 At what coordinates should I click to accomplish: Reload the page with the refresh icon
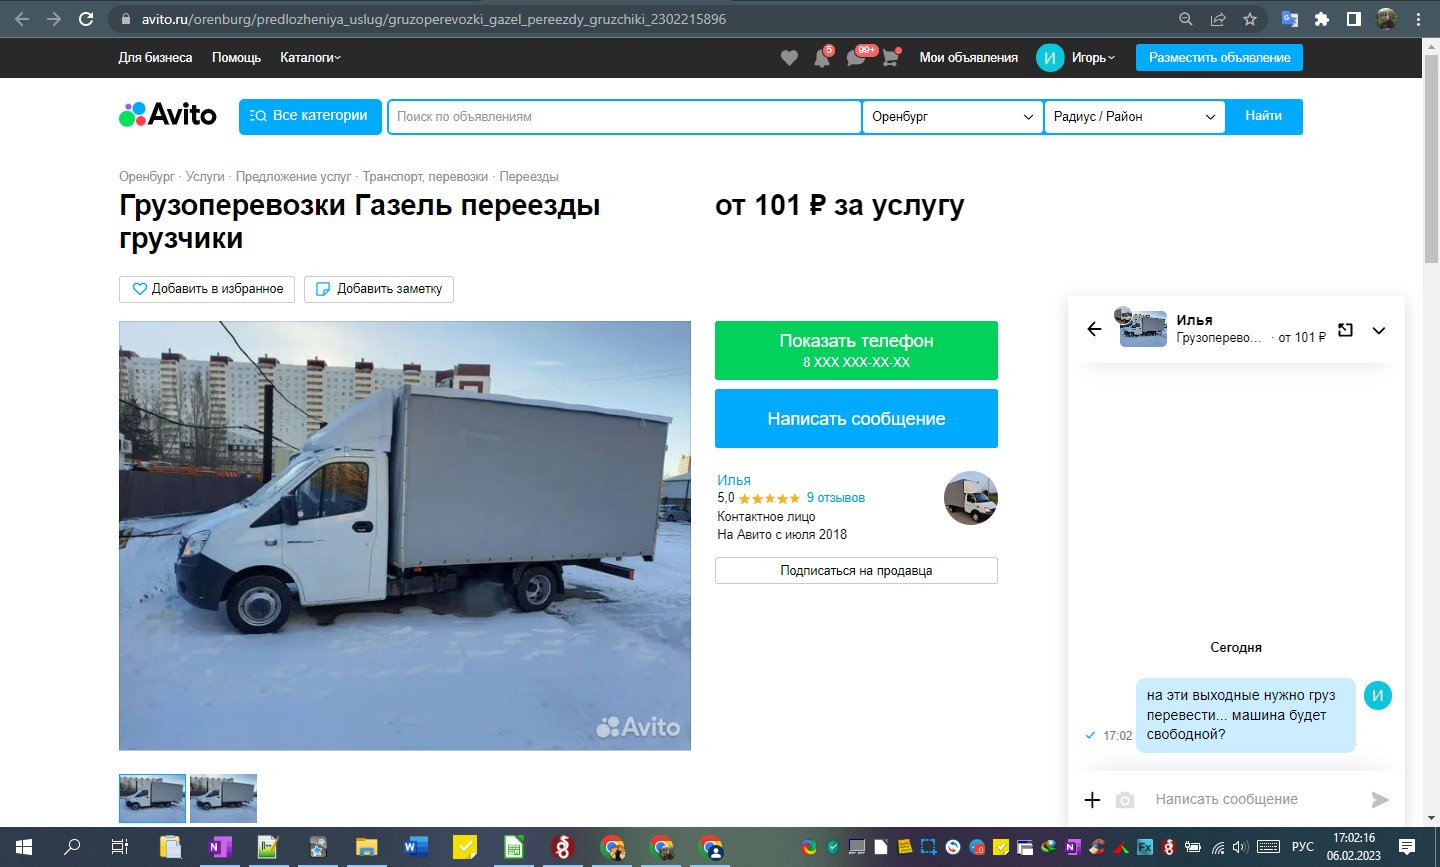86,19
